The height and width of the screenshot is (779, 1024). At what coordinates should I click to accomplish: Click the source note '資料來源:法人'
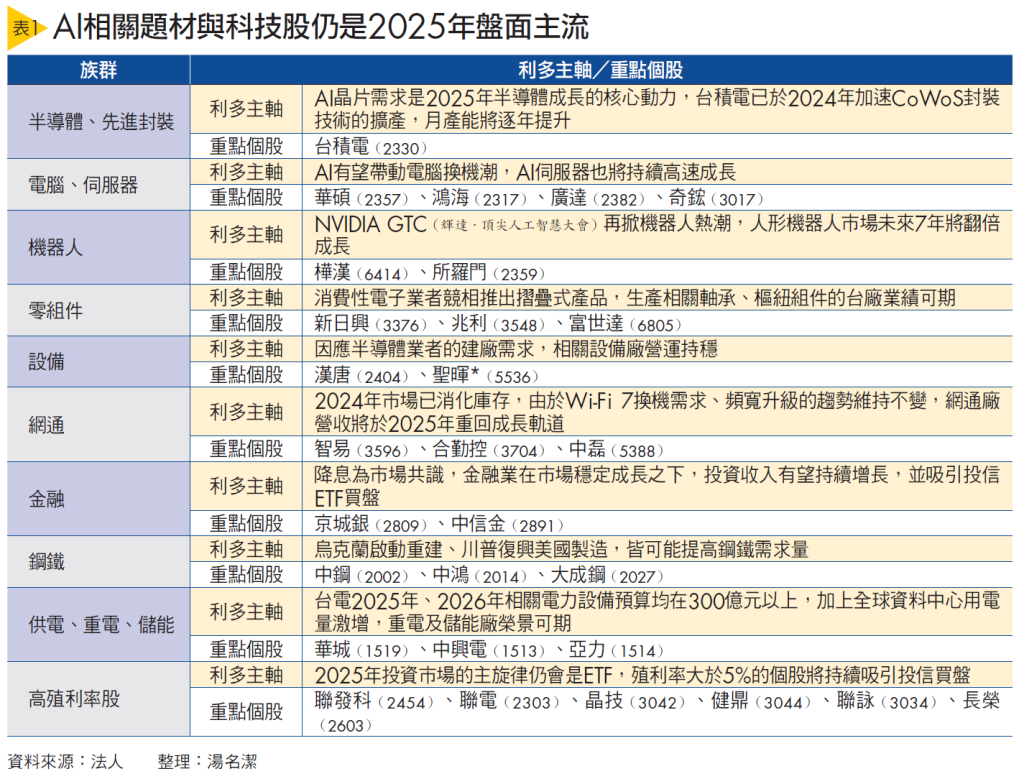pos(65,761)
